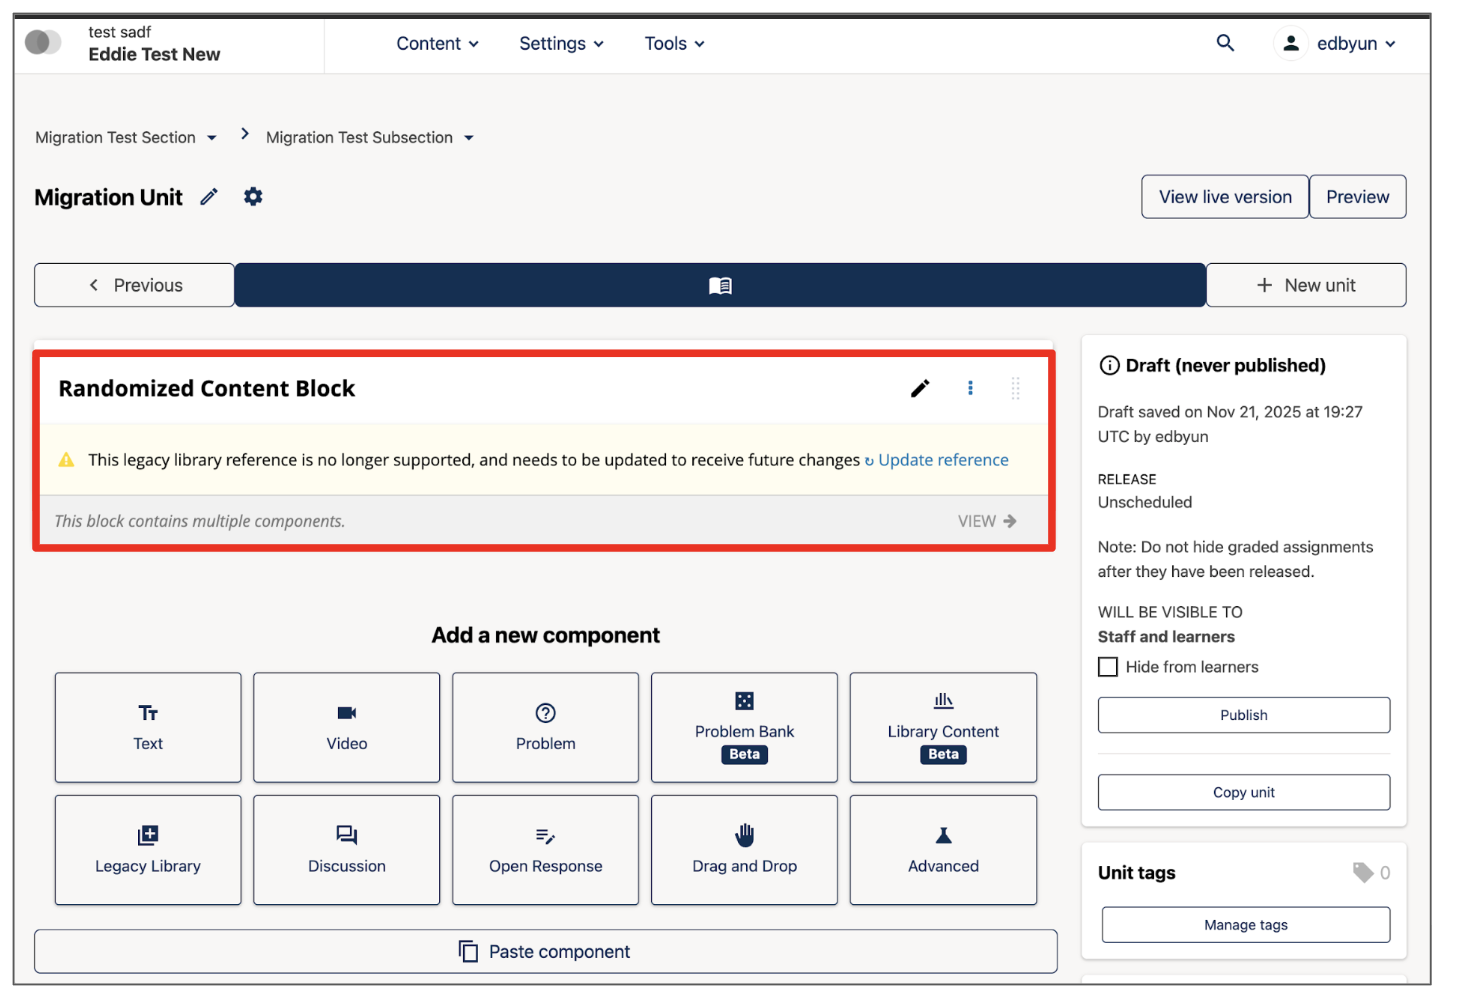The width and height of the screenshot is (1458, 1004).
Task: Click the Update reference link
Action: [x=942, y=460]
